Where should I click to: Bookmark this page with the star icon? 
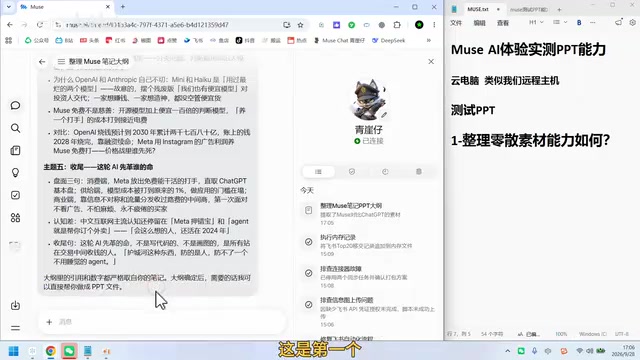pyautogui.click(x=300, y=25)
